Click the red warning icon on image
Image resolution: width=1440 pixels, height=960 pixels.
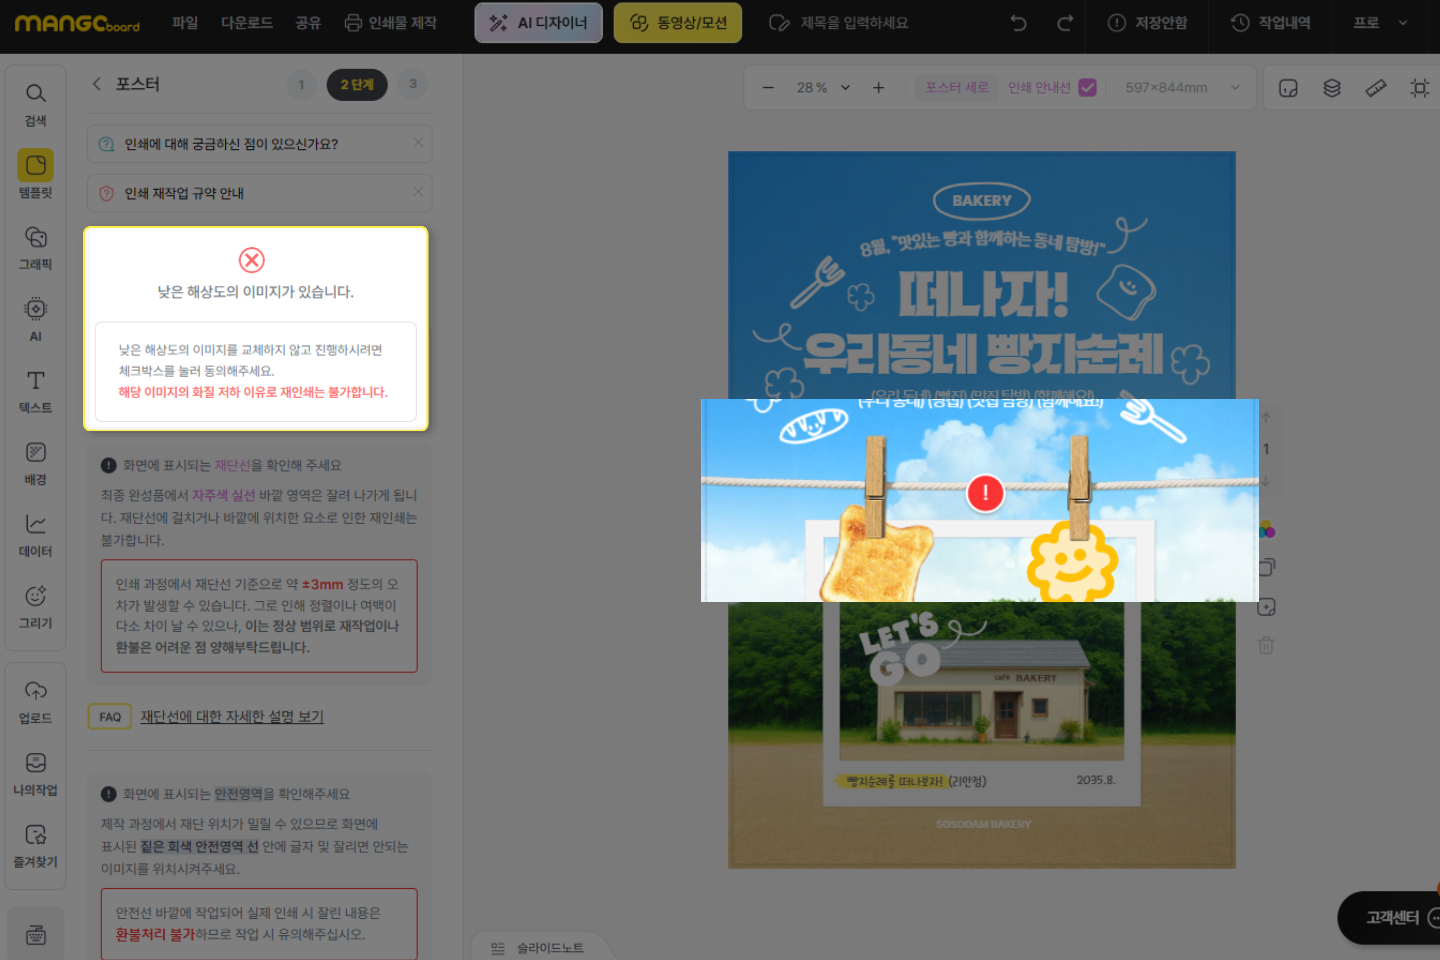(x=985, y=493)
